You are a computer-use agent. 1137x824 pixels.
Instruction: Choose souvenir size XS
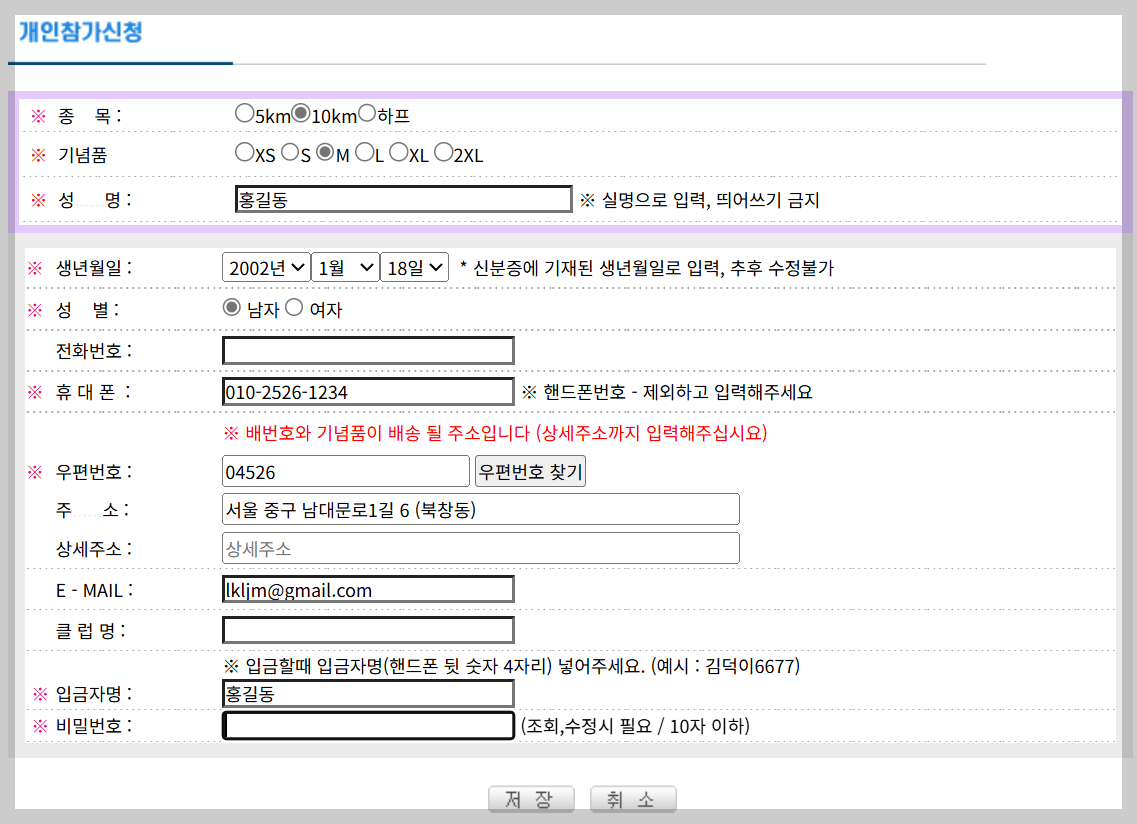pos(244,152)
